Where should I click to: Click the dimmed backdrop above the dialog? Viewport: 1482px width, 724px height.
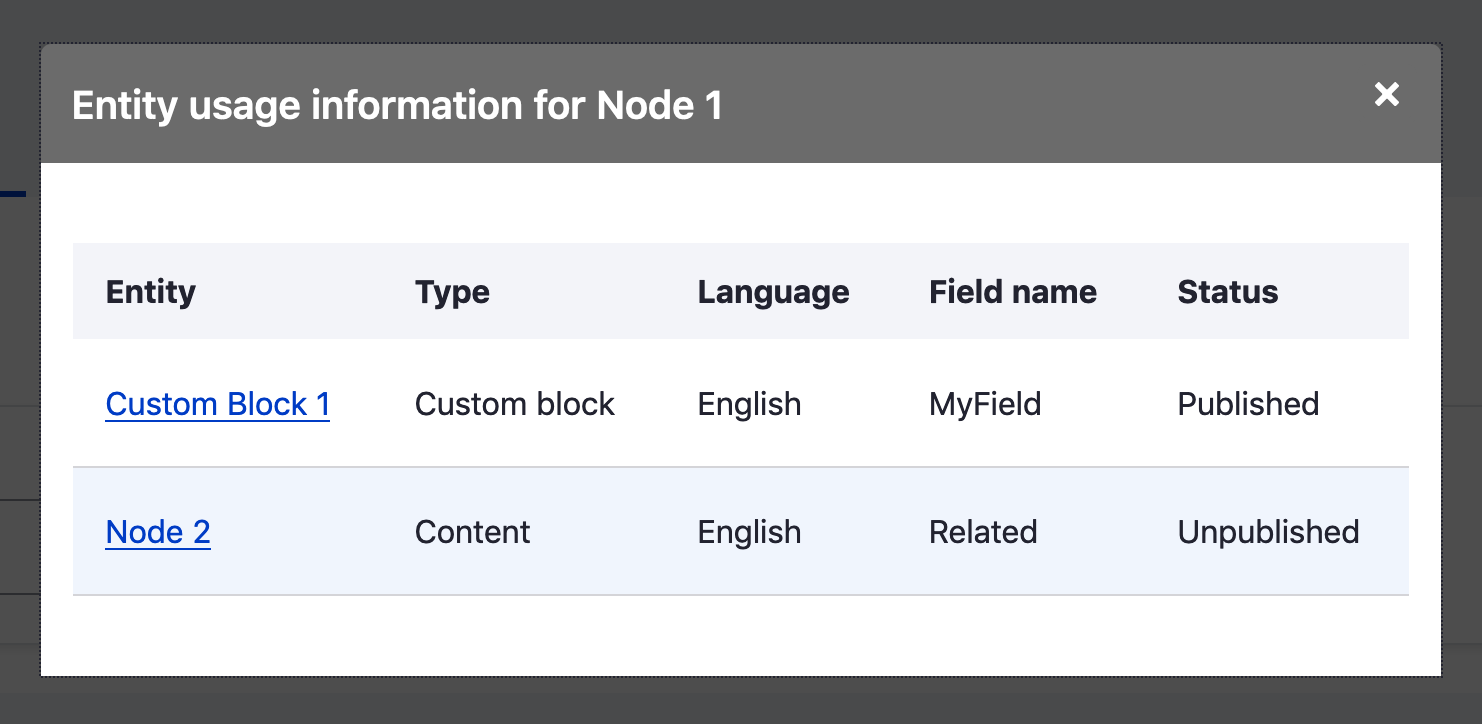740,20
